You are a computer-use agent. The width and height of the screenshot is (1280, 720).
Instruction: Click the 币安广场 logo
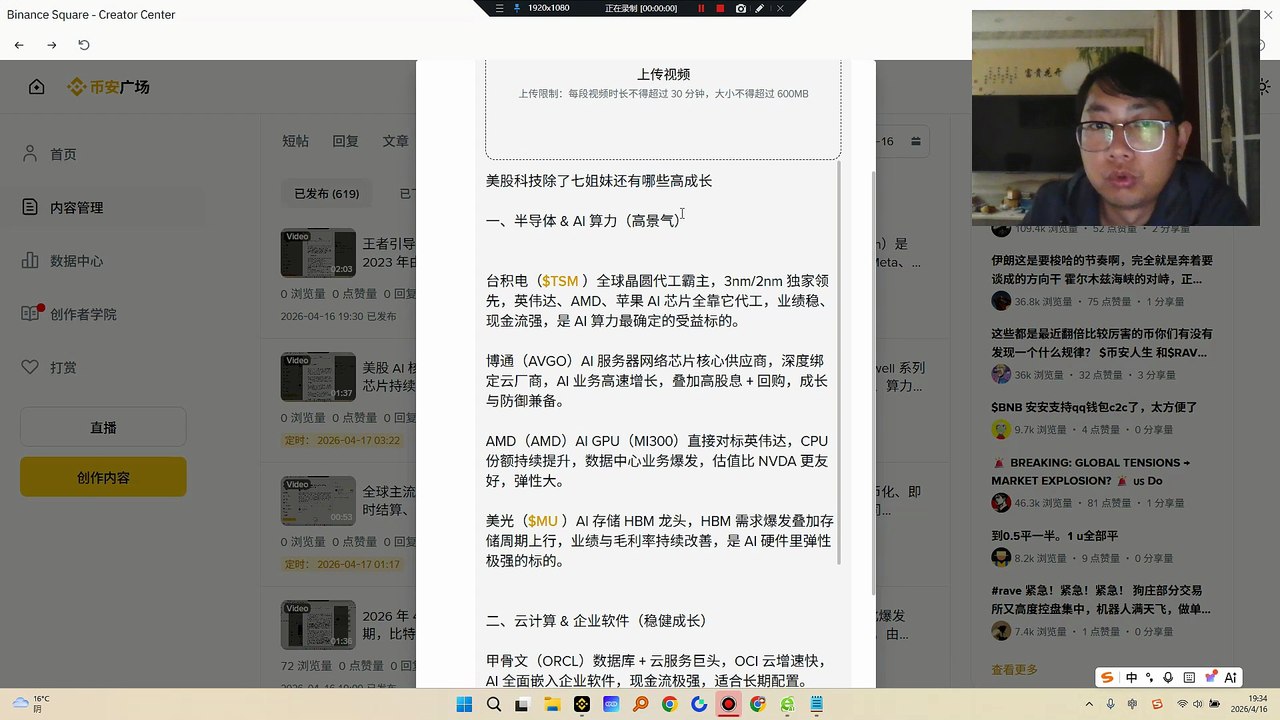(108, 87)
